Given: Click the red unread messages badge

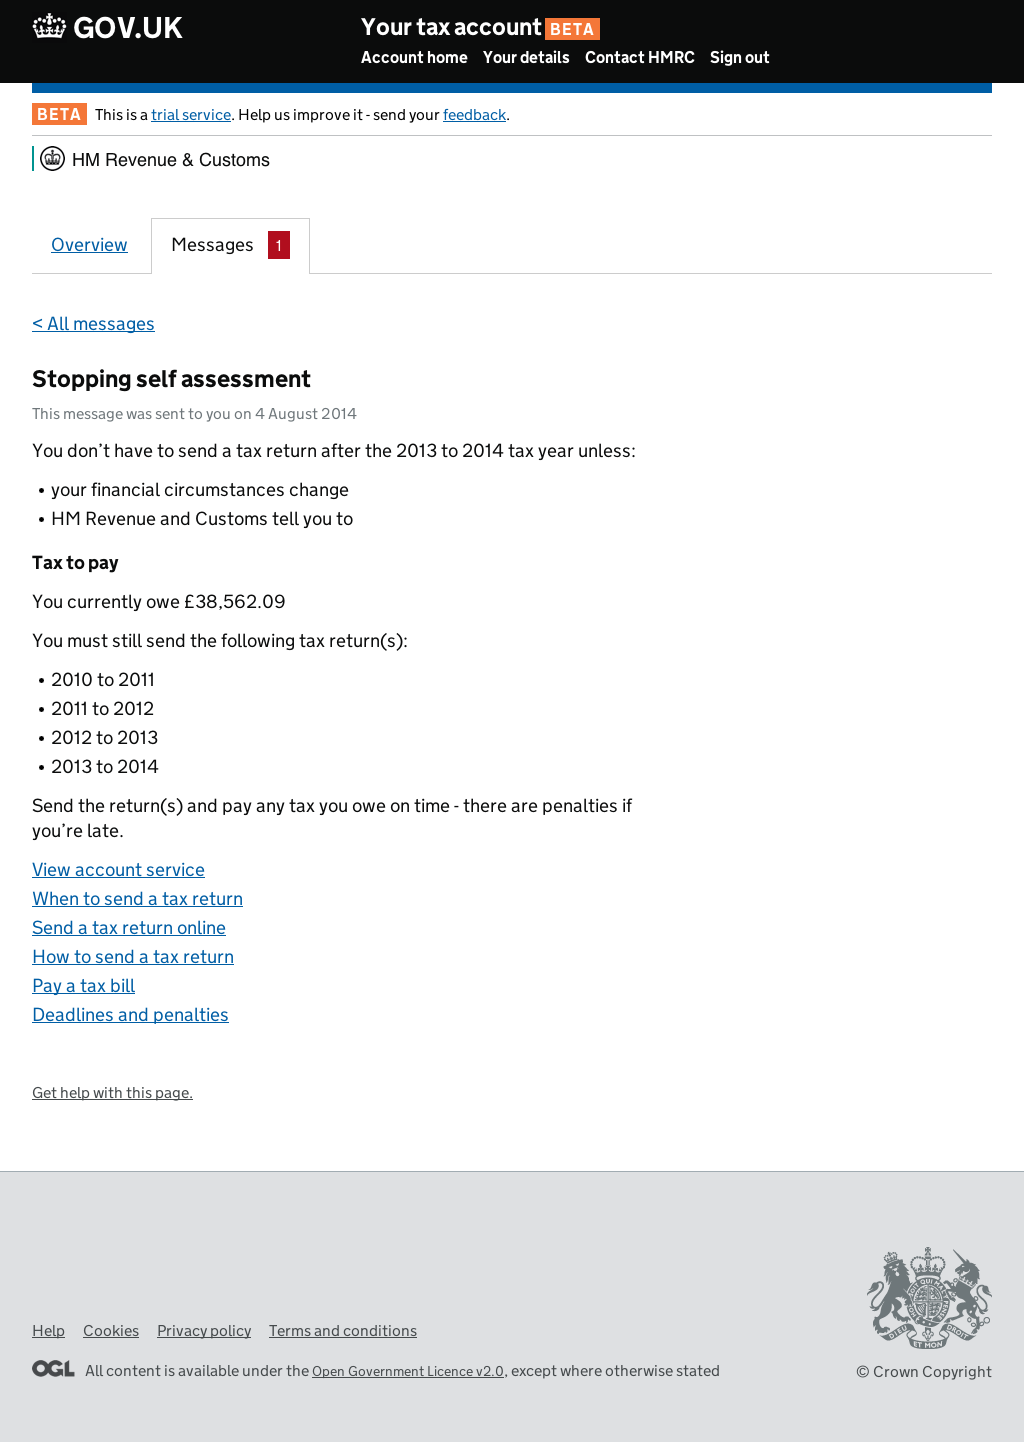Looking at the screenshot, I should tap(279, 245).
